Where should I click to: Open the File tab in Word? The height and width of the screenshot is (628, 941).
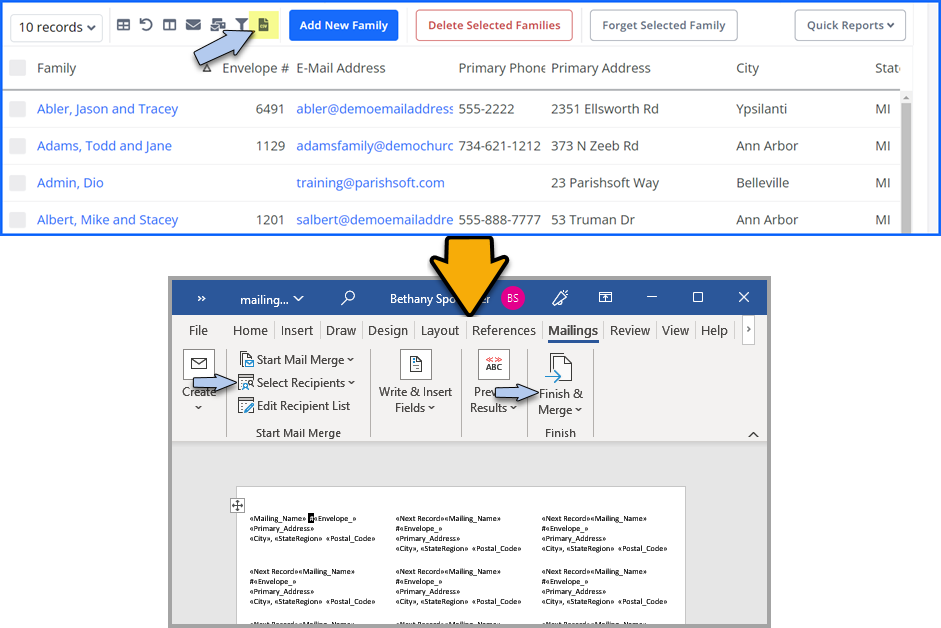pyautogui.click(x=198, y=331)
